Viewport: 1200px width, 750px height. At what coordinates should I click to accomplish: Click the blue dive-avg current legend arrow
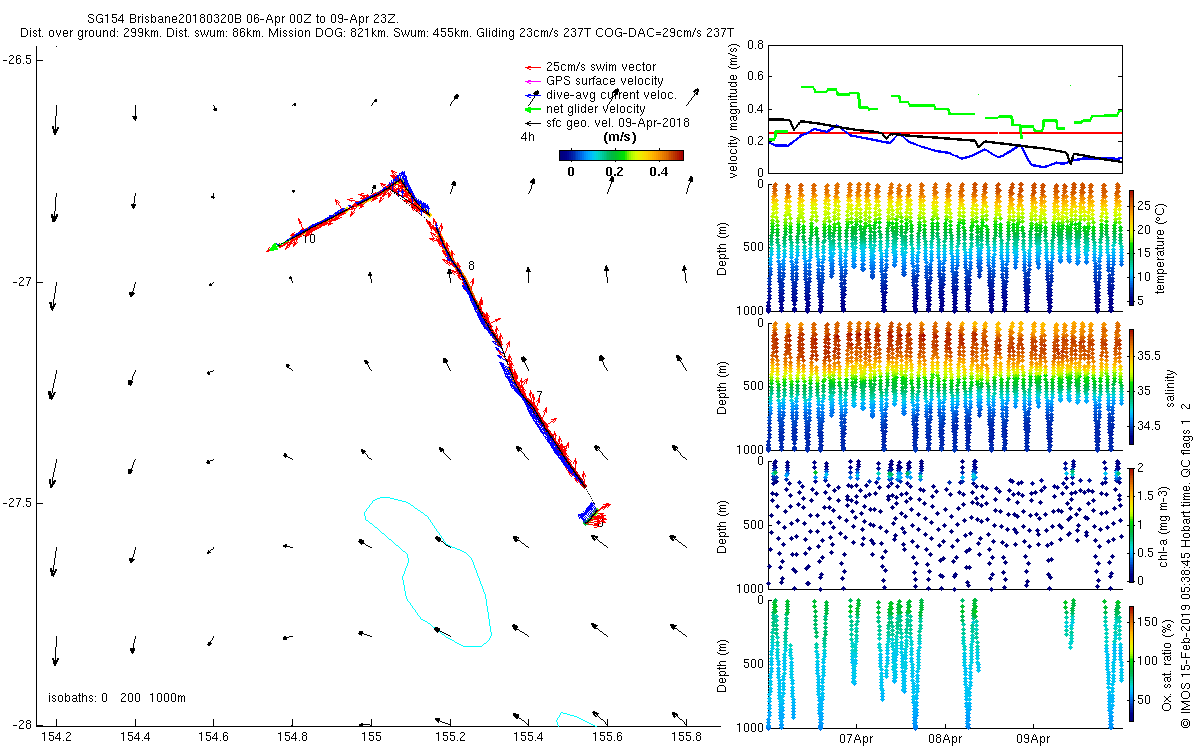(529, 95)
